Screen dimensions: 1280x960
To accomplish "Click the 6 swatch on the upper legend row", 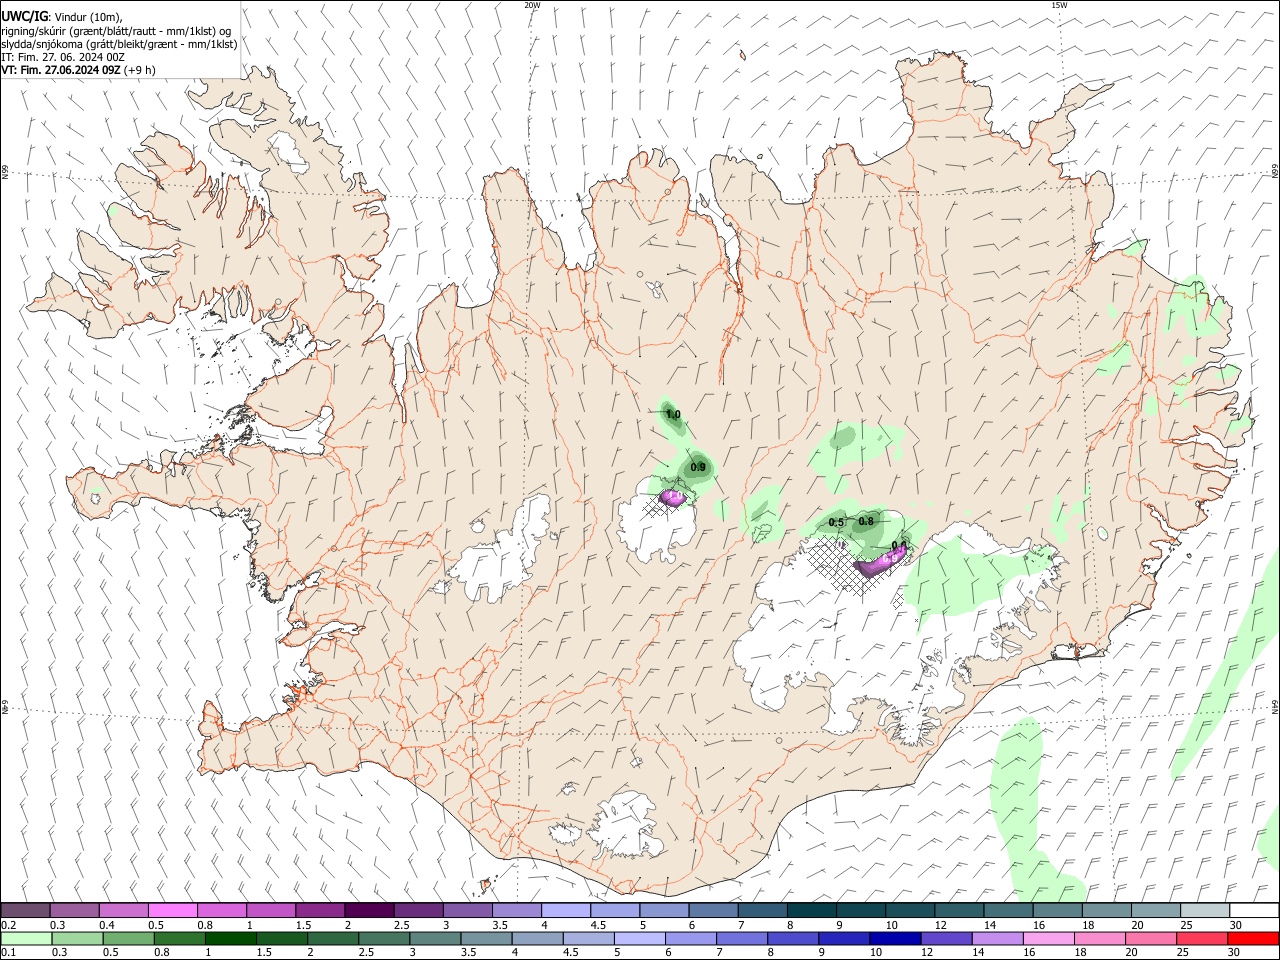I will click(x=713, y=910).
